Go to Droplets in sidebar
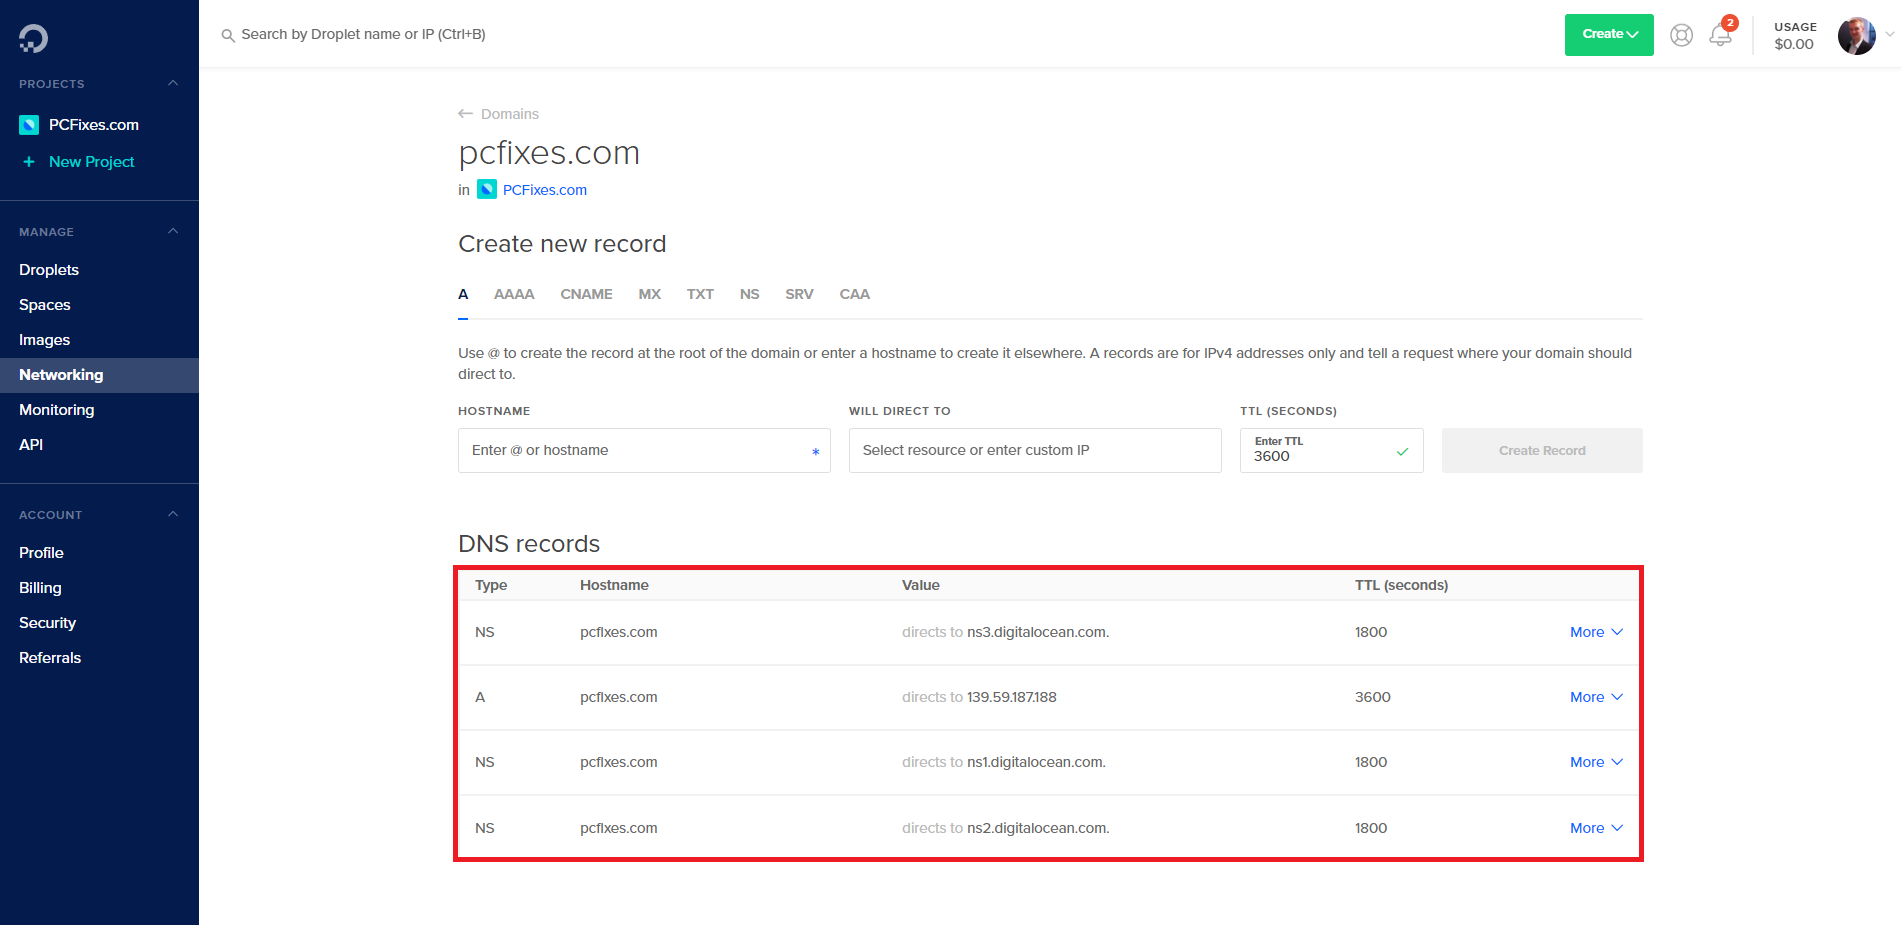 (49, 270)
